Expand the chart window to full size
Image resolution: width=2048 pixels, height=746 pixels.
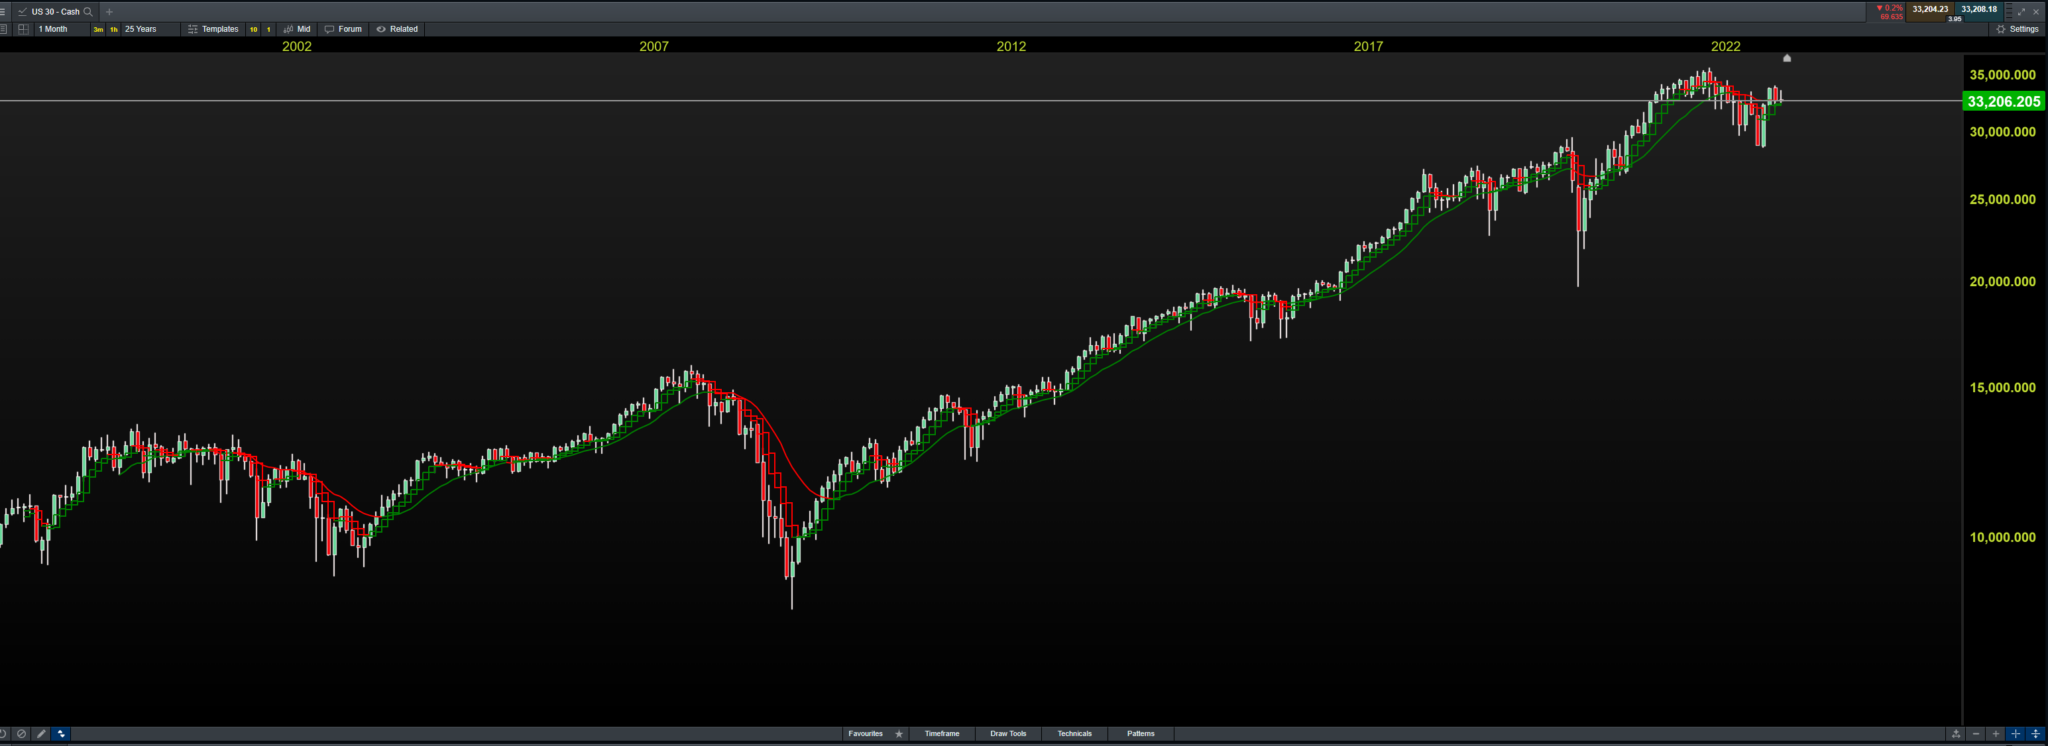pyautogui.click(x=2021, y=12)
